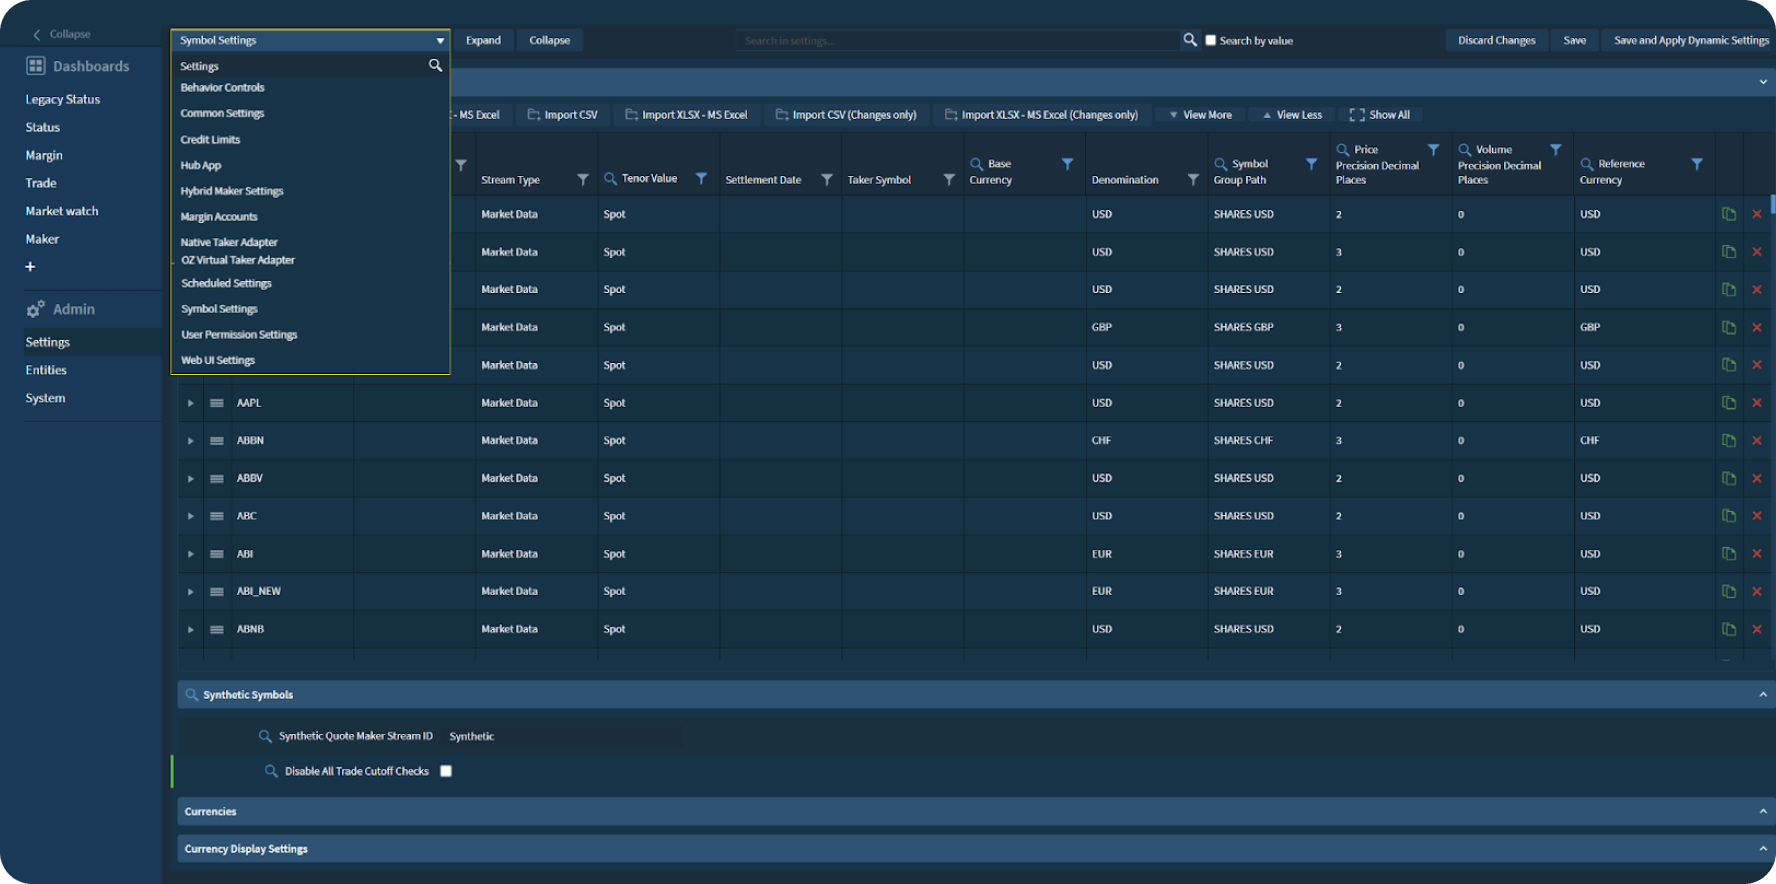Enable the Search by value checkbox
This screenshot has height=884, width=1776.
pyautogui.click(x=1211, y=41)
